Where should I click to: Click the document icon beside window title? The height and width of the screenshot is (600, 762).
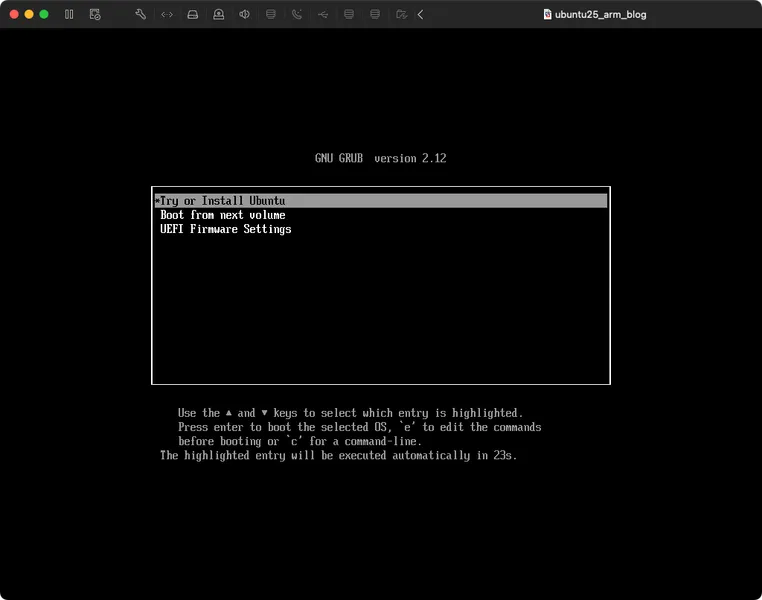pyautogui.click(x=548, y=15)
